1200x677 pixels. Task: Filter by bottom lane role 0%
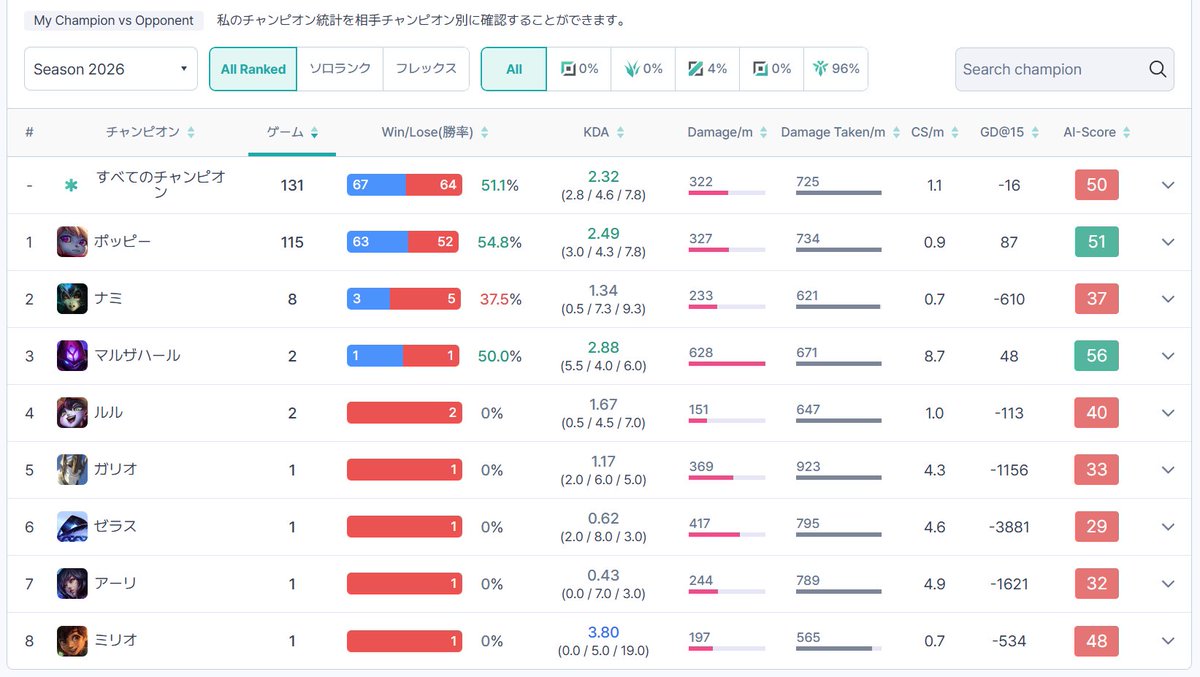click(x=771, y=69)
